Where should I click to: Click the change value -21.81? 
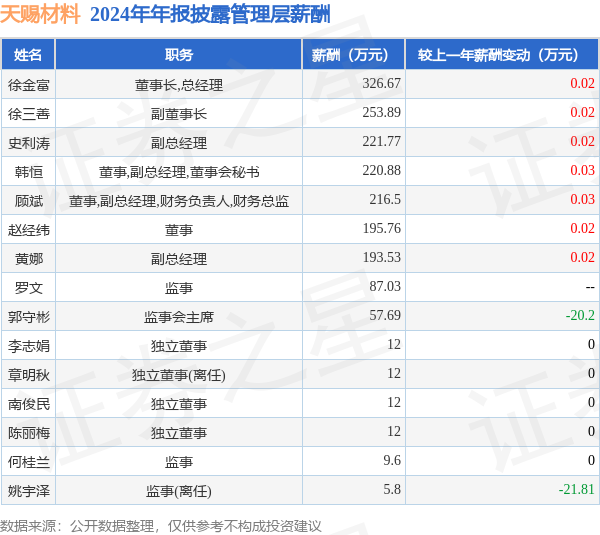[x=577, y=489]
